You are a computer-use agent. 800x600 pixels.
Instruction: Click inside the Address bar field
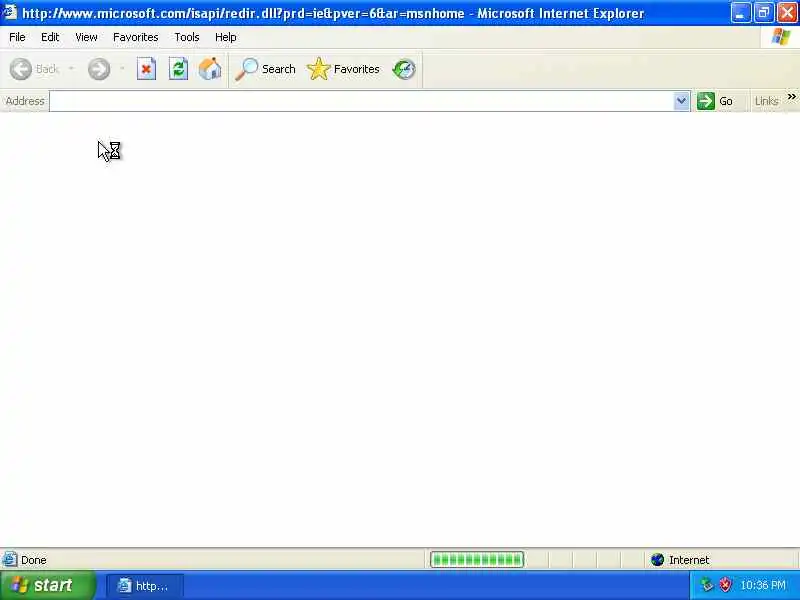coord(361,101)
